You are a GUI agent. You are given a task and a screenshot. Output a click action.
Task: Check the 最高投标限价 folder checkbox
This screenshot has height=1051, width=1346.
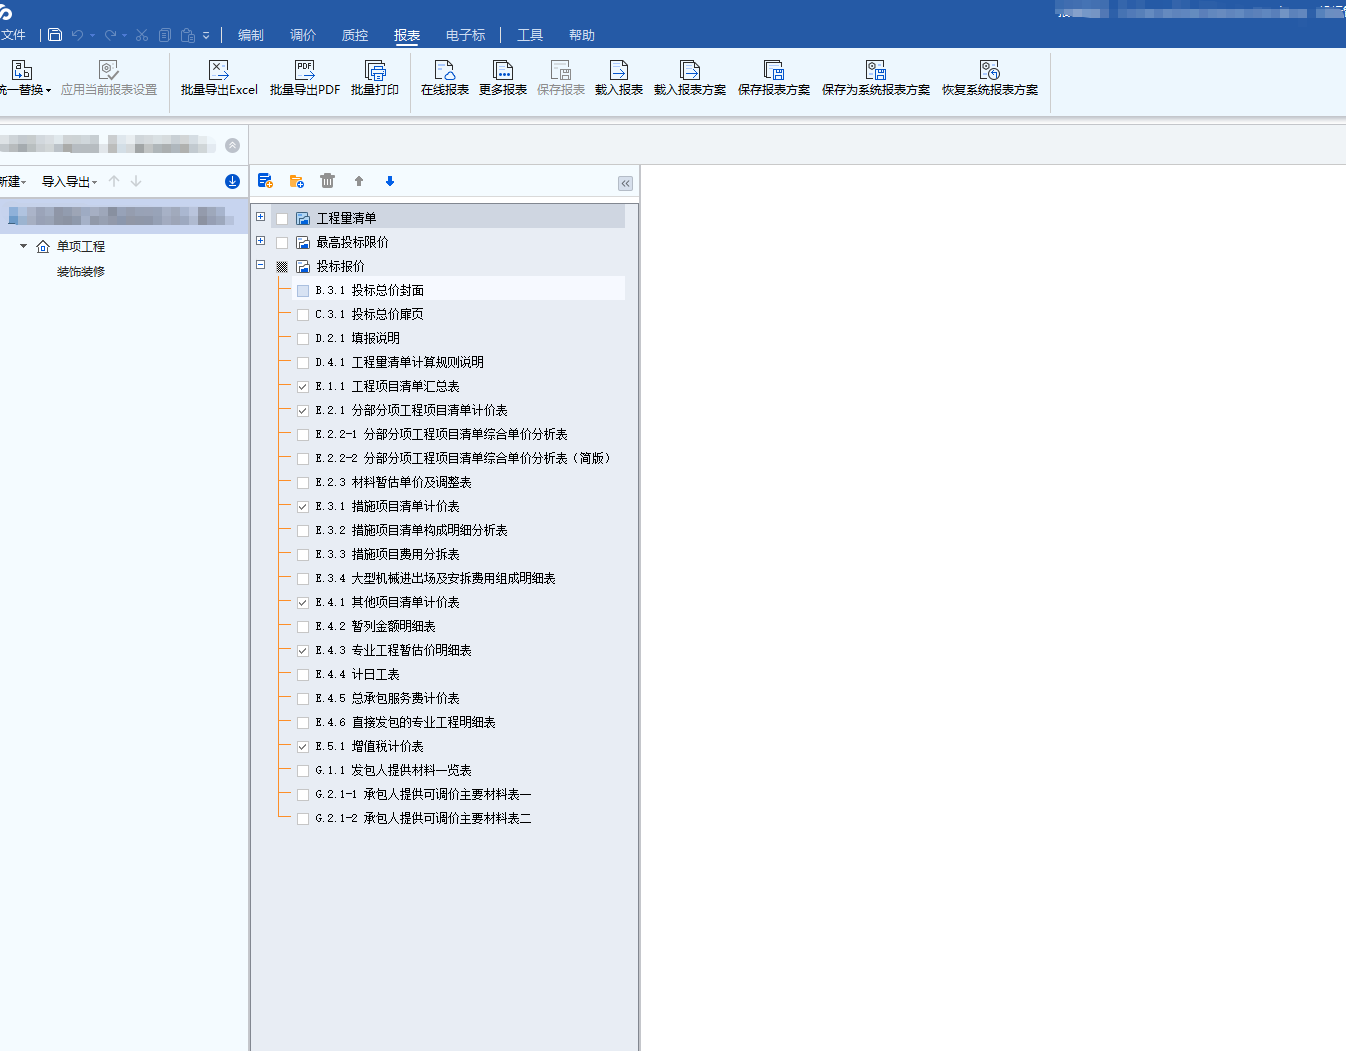tap(282, 242)
